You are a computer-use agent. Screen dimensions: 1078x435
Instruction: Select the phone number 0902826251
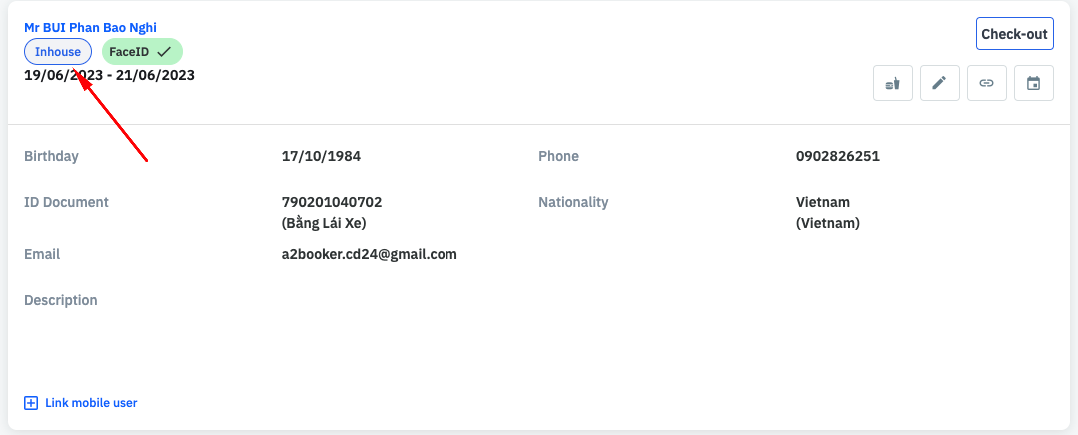pos(837,156)
